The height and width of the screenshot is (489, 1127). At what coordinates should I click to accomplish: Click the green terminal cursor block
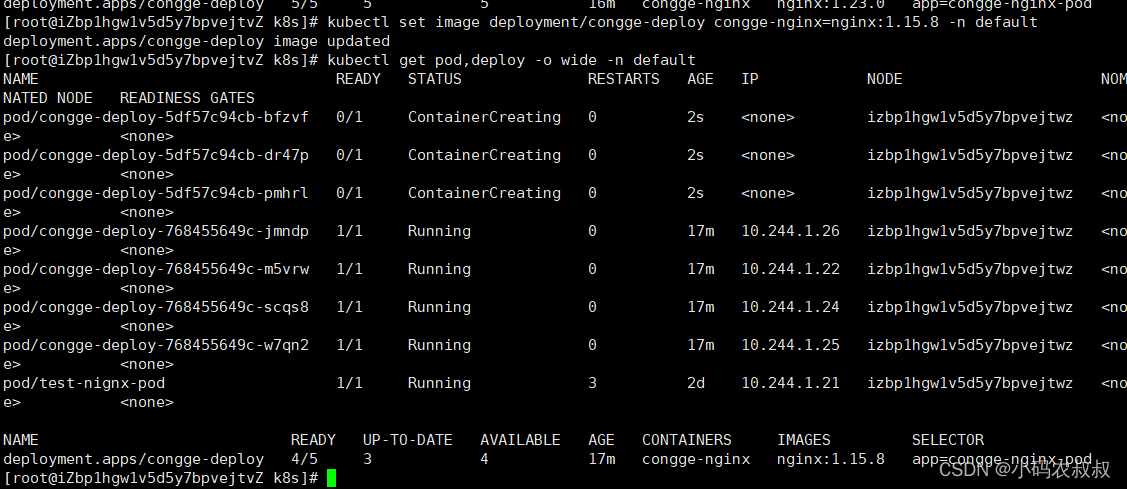[332, 479]
